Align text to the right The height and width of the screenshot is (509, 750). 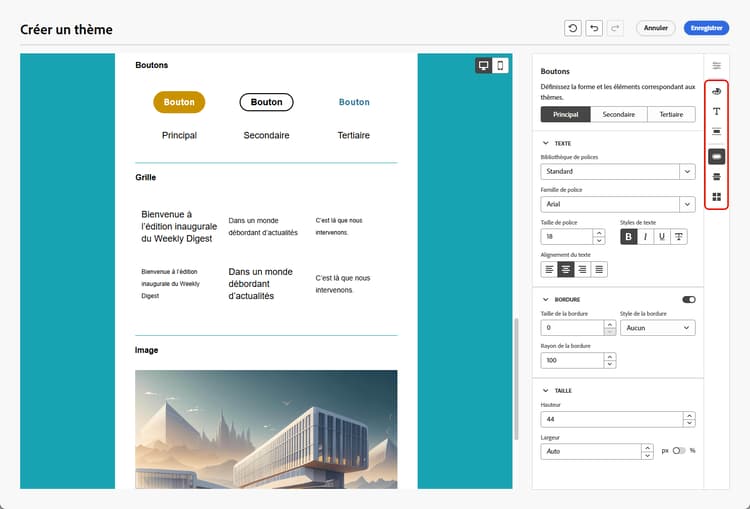582,269
